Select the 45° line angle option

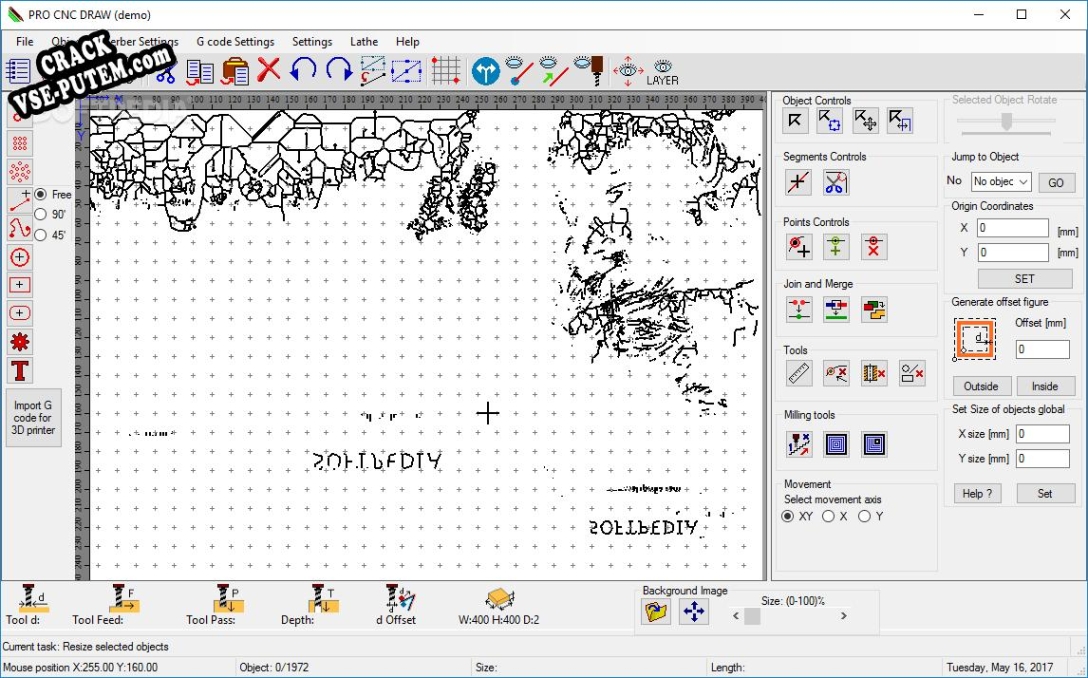(x=41, y=235)
